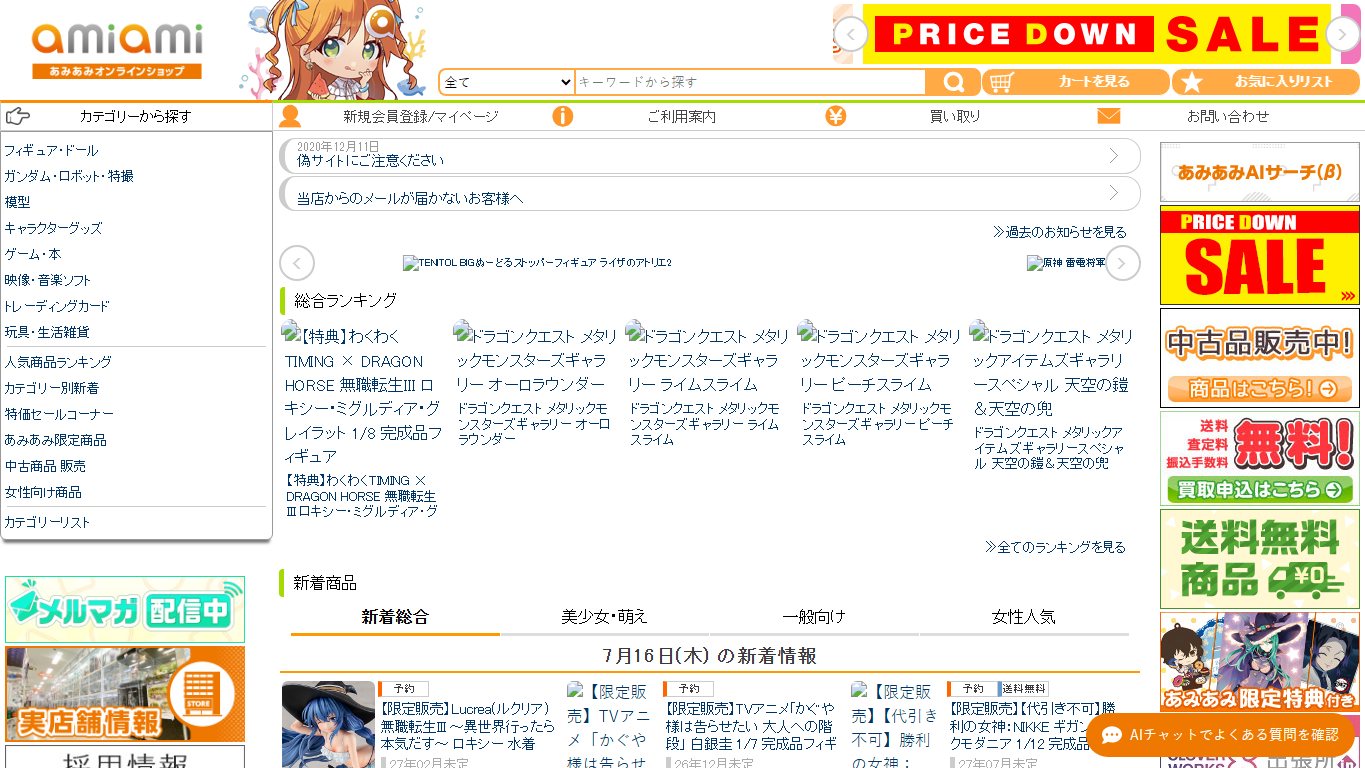This screenshot has width=1365, height=768.
Task: Open 女性向け商品 link
Action: point(43,492)
